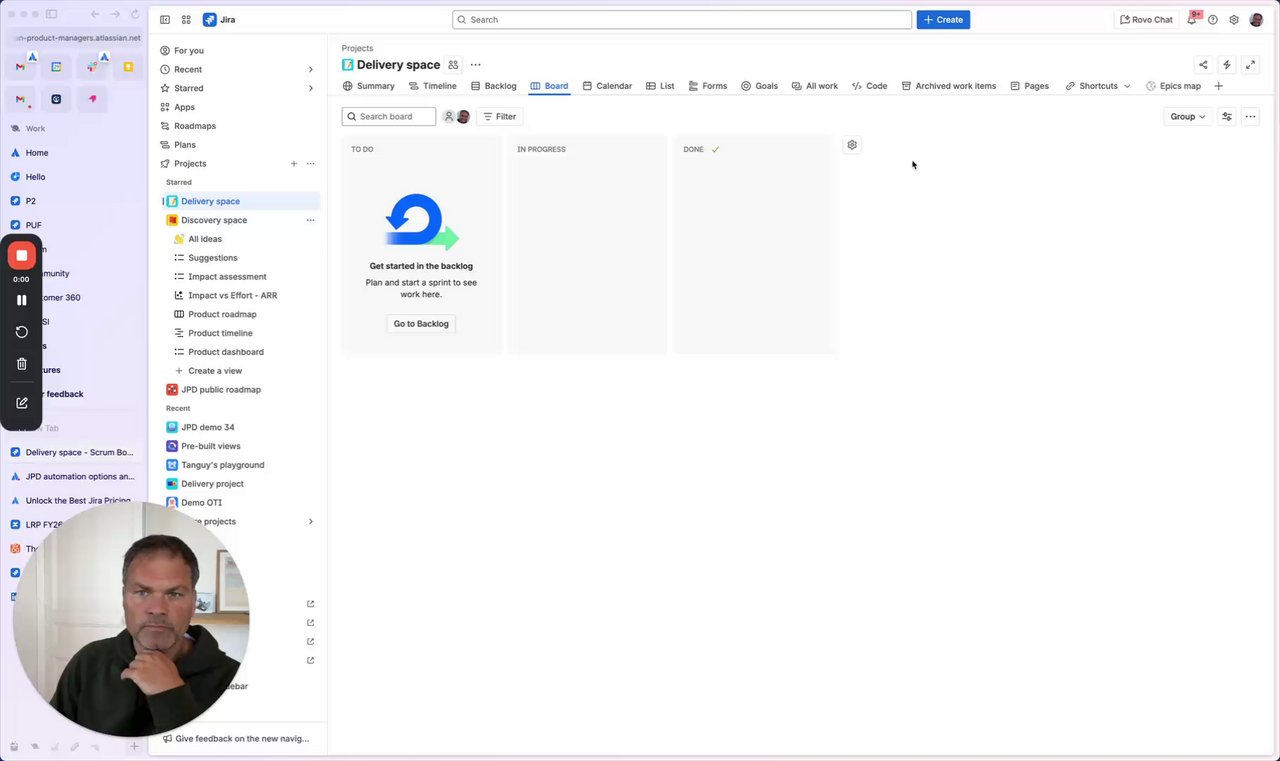Open the Help question mark menu

click(1213, 20)
